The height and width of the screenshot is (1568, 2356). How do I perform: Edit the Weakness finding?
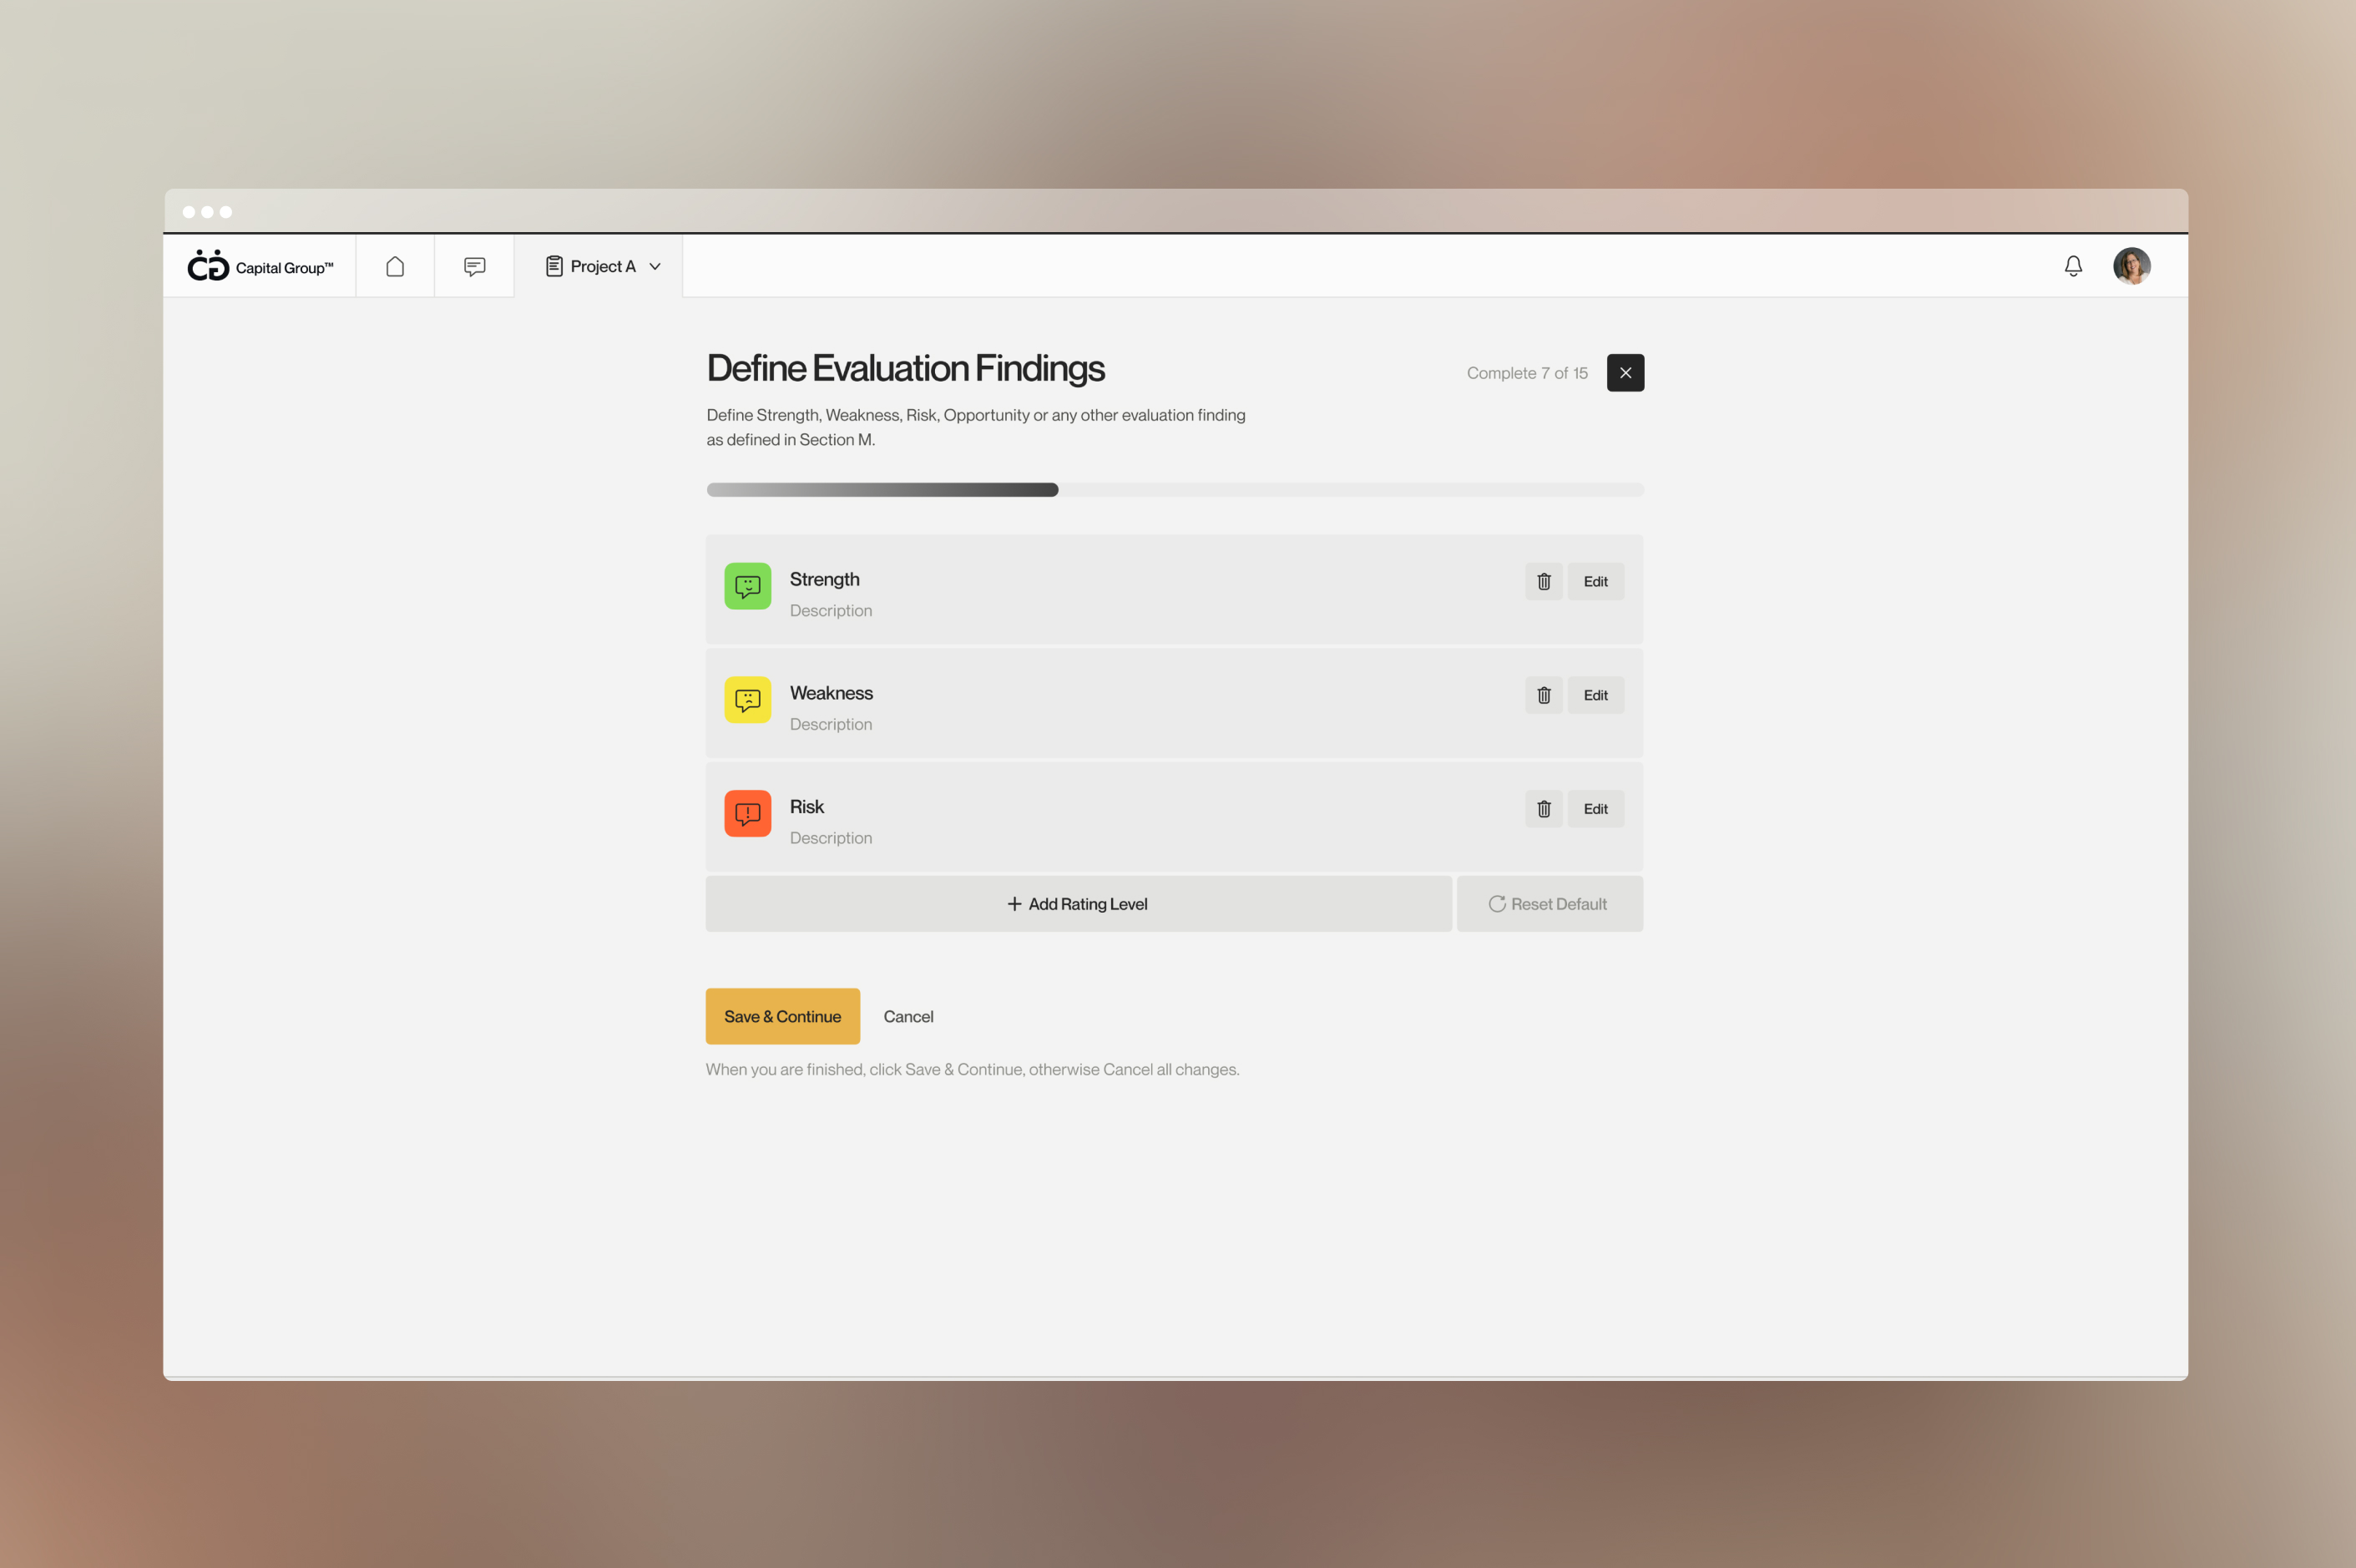click(x=1595, y=695)
